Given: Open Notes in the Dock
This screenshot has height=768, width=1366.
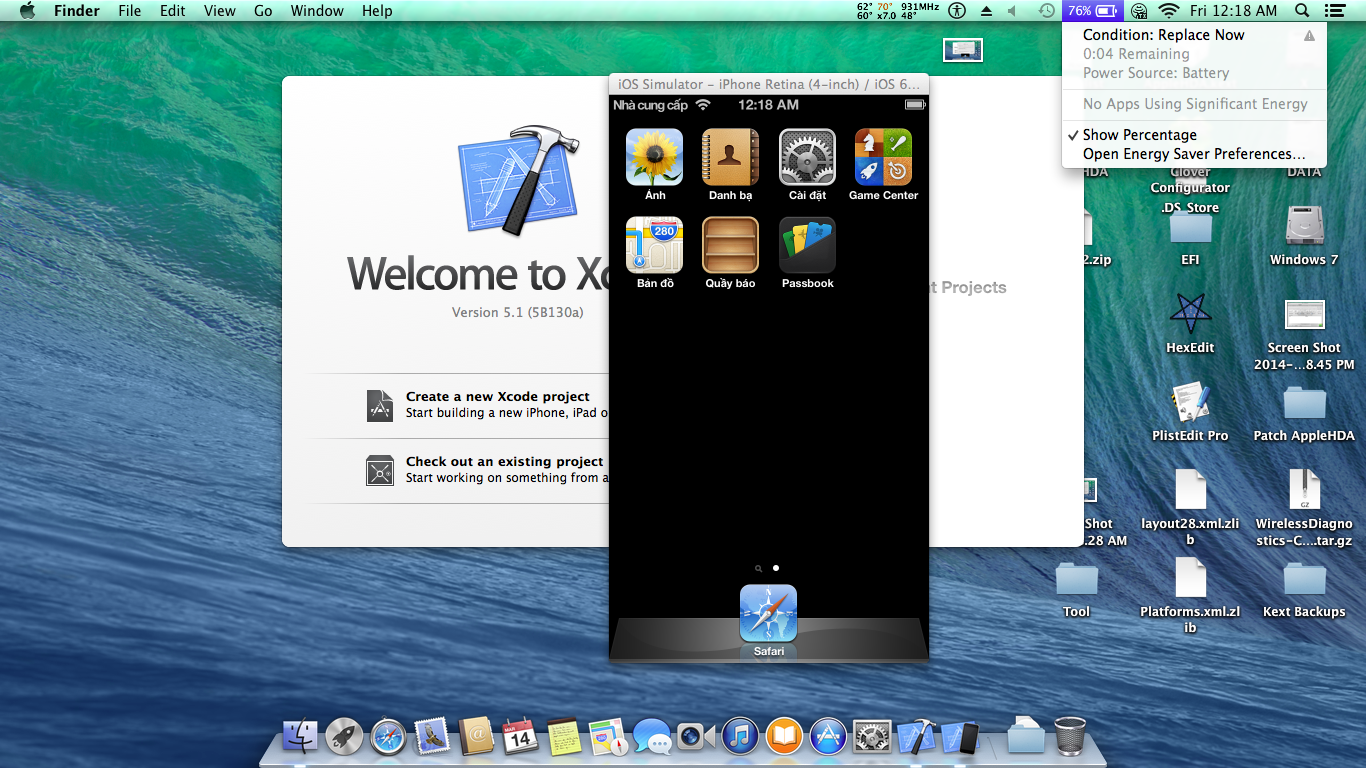Looking at the screenshot, I should [x=564, y=737].
